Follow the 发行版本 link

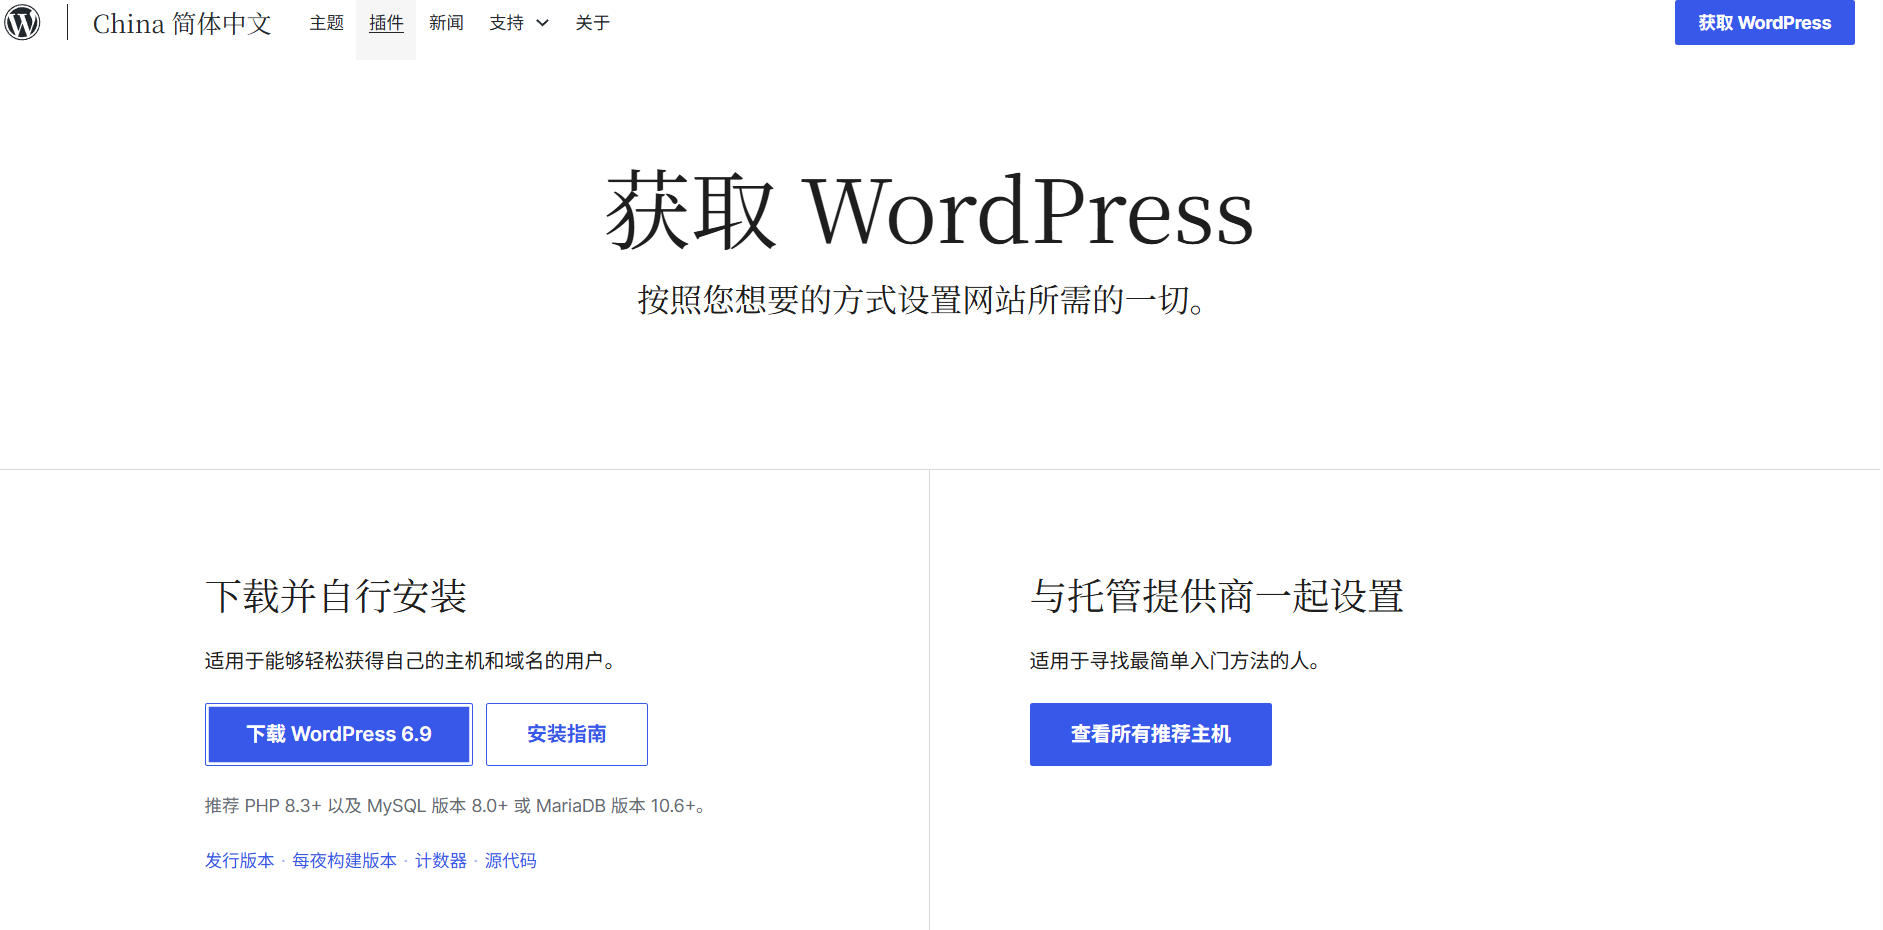tap(239, 861)
